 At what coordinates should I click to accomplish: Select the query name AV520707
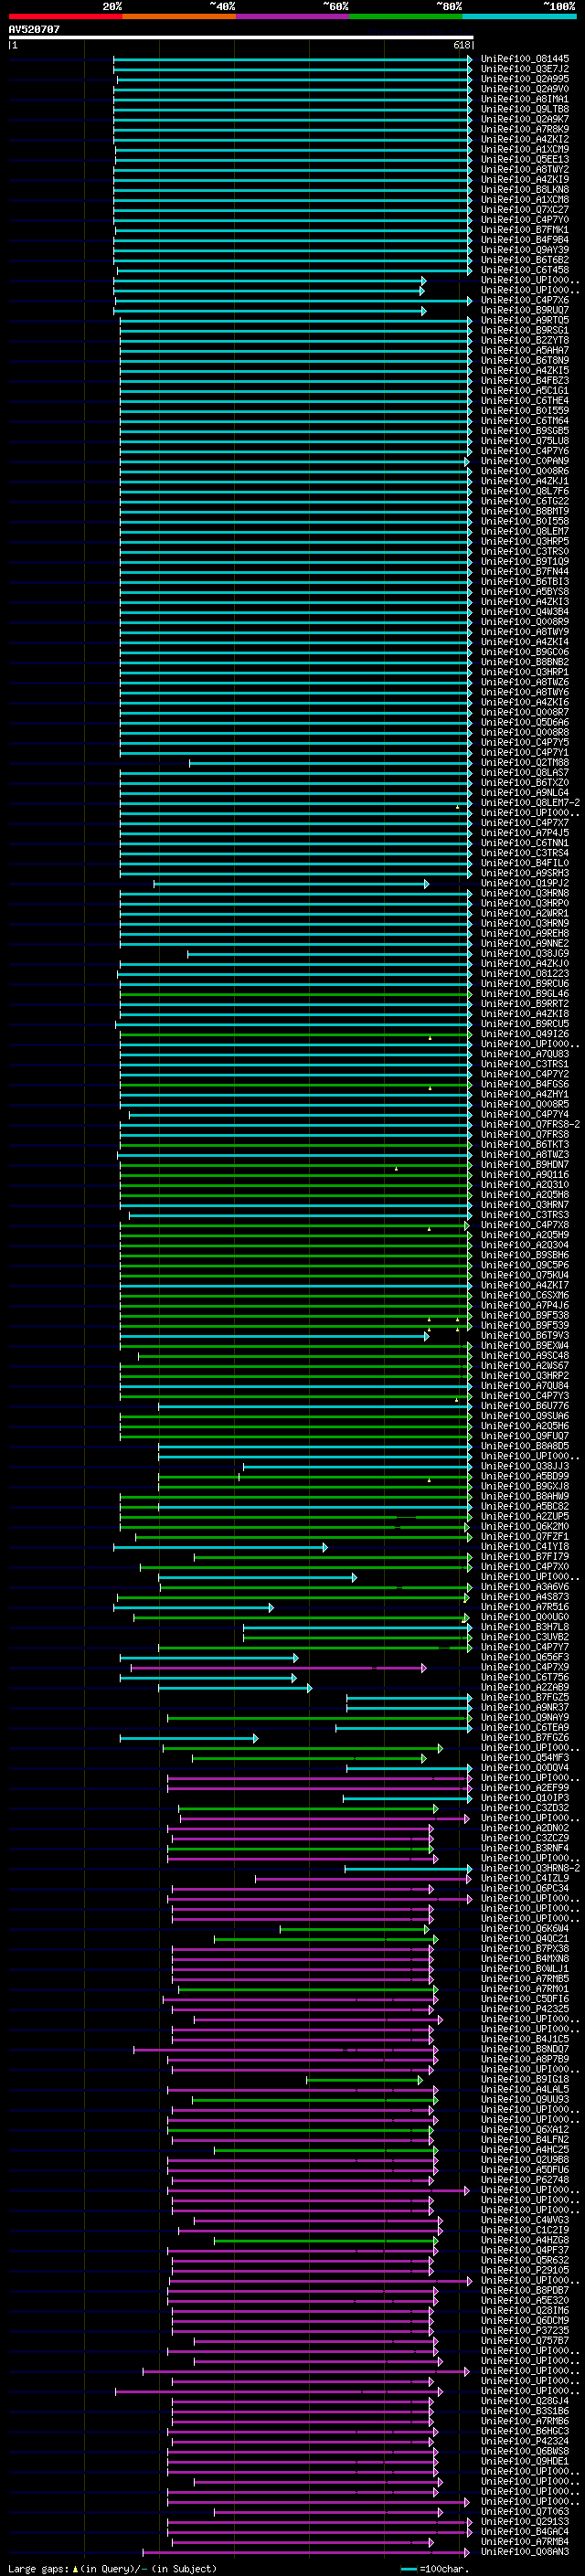tap(34, 30)
